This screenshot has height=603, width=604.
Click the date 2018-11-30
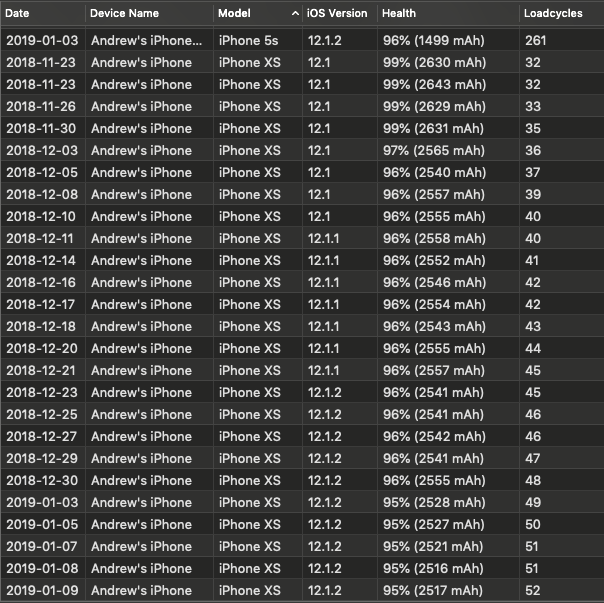pyautogui.click(x=41, y=128)
